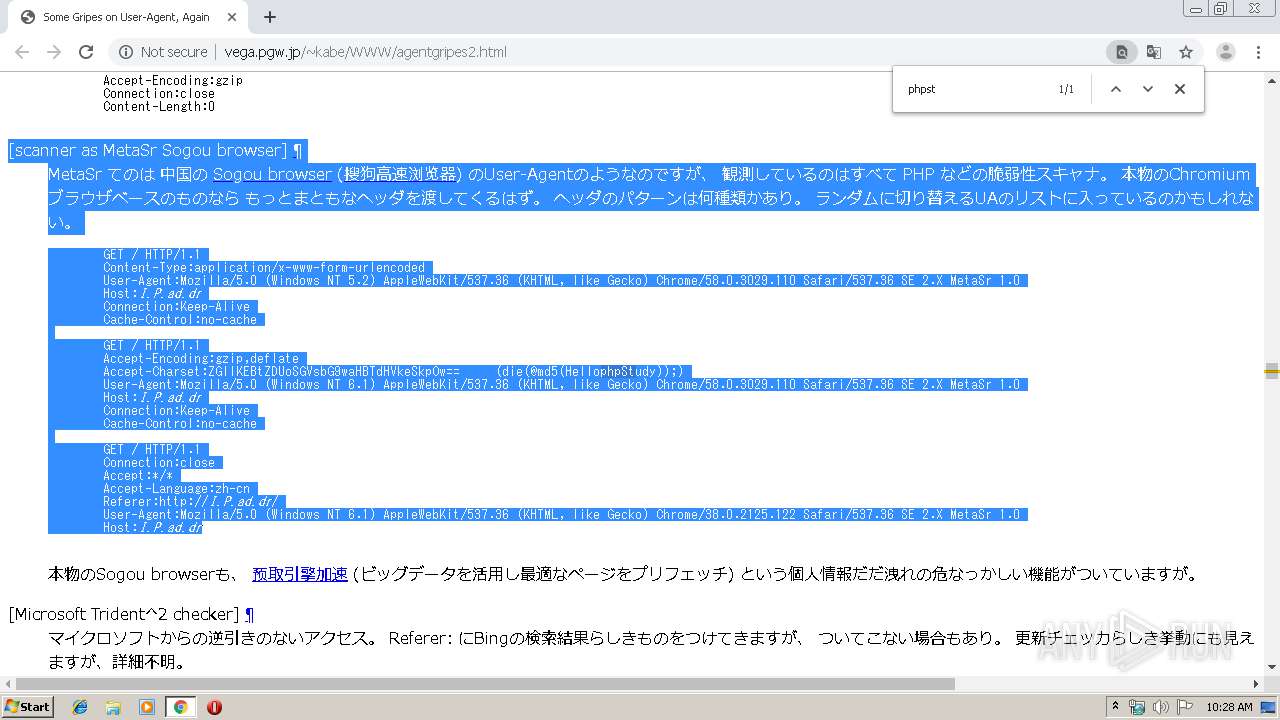View Not secure site information

point(163,52)
